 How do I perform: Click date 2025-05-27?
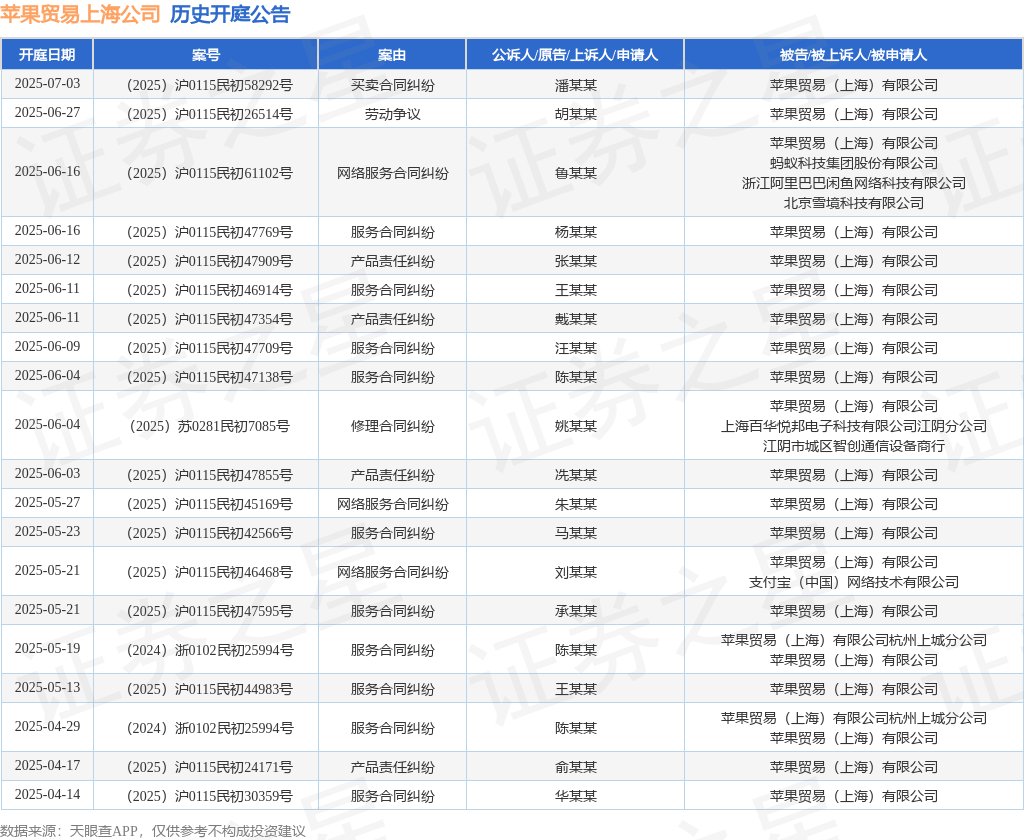(x=47, y=502)
